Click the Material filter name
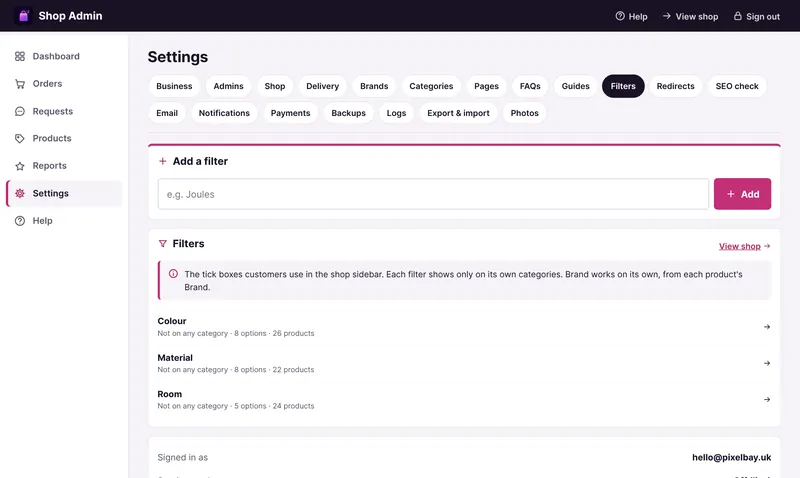Image resolution: width=800 pixels, height=478 pixels. [175, 358]
